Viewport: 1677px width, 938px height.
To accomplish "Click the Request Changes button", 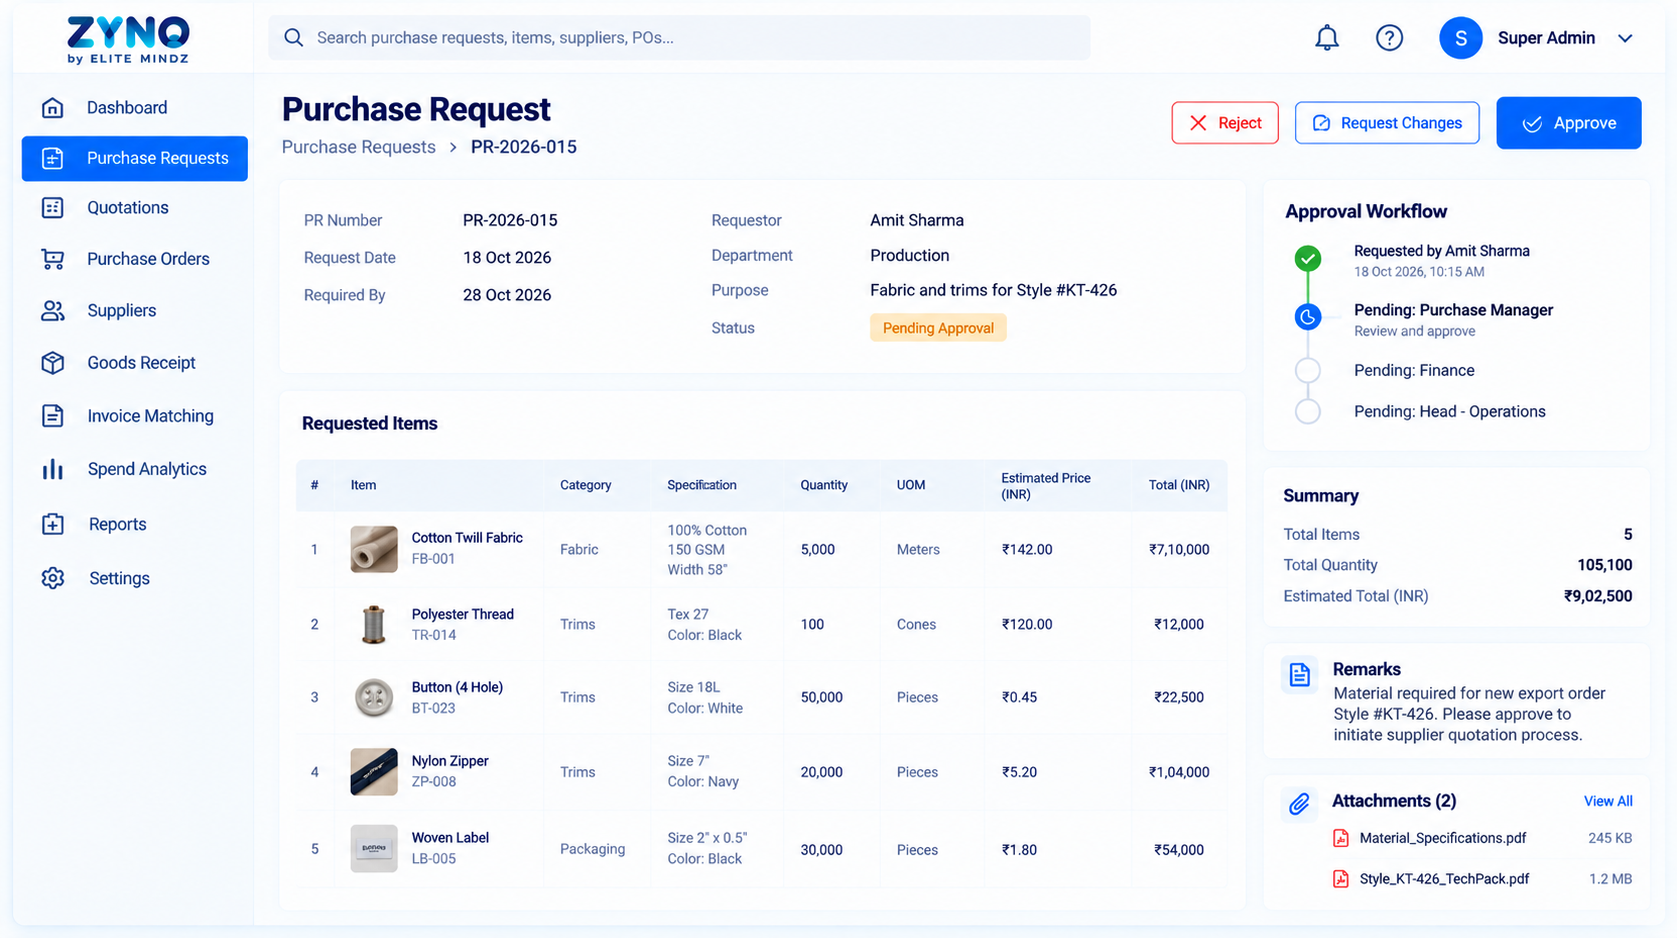I will coord(1387,123).
